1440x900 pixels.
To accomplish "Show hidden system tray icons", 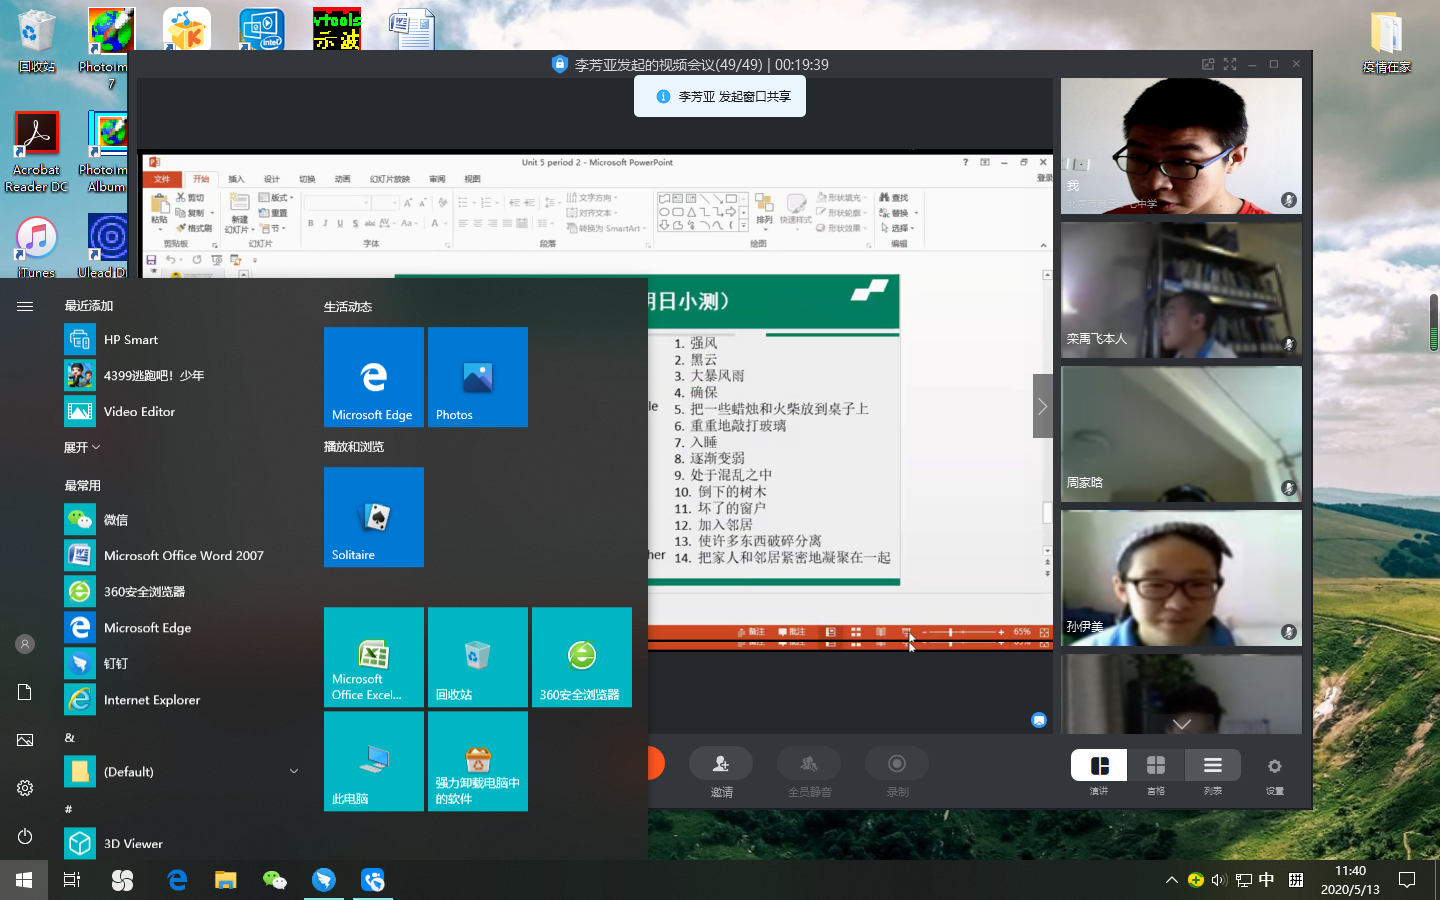I will pos(1172,880).
